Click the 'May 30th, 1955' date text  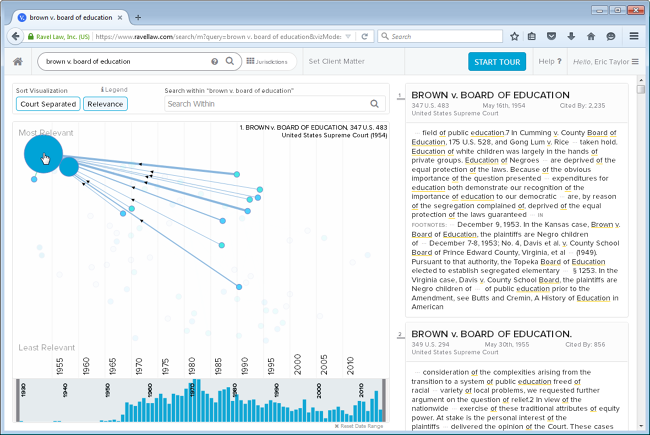pyautogui.click(x=507, y=344)
